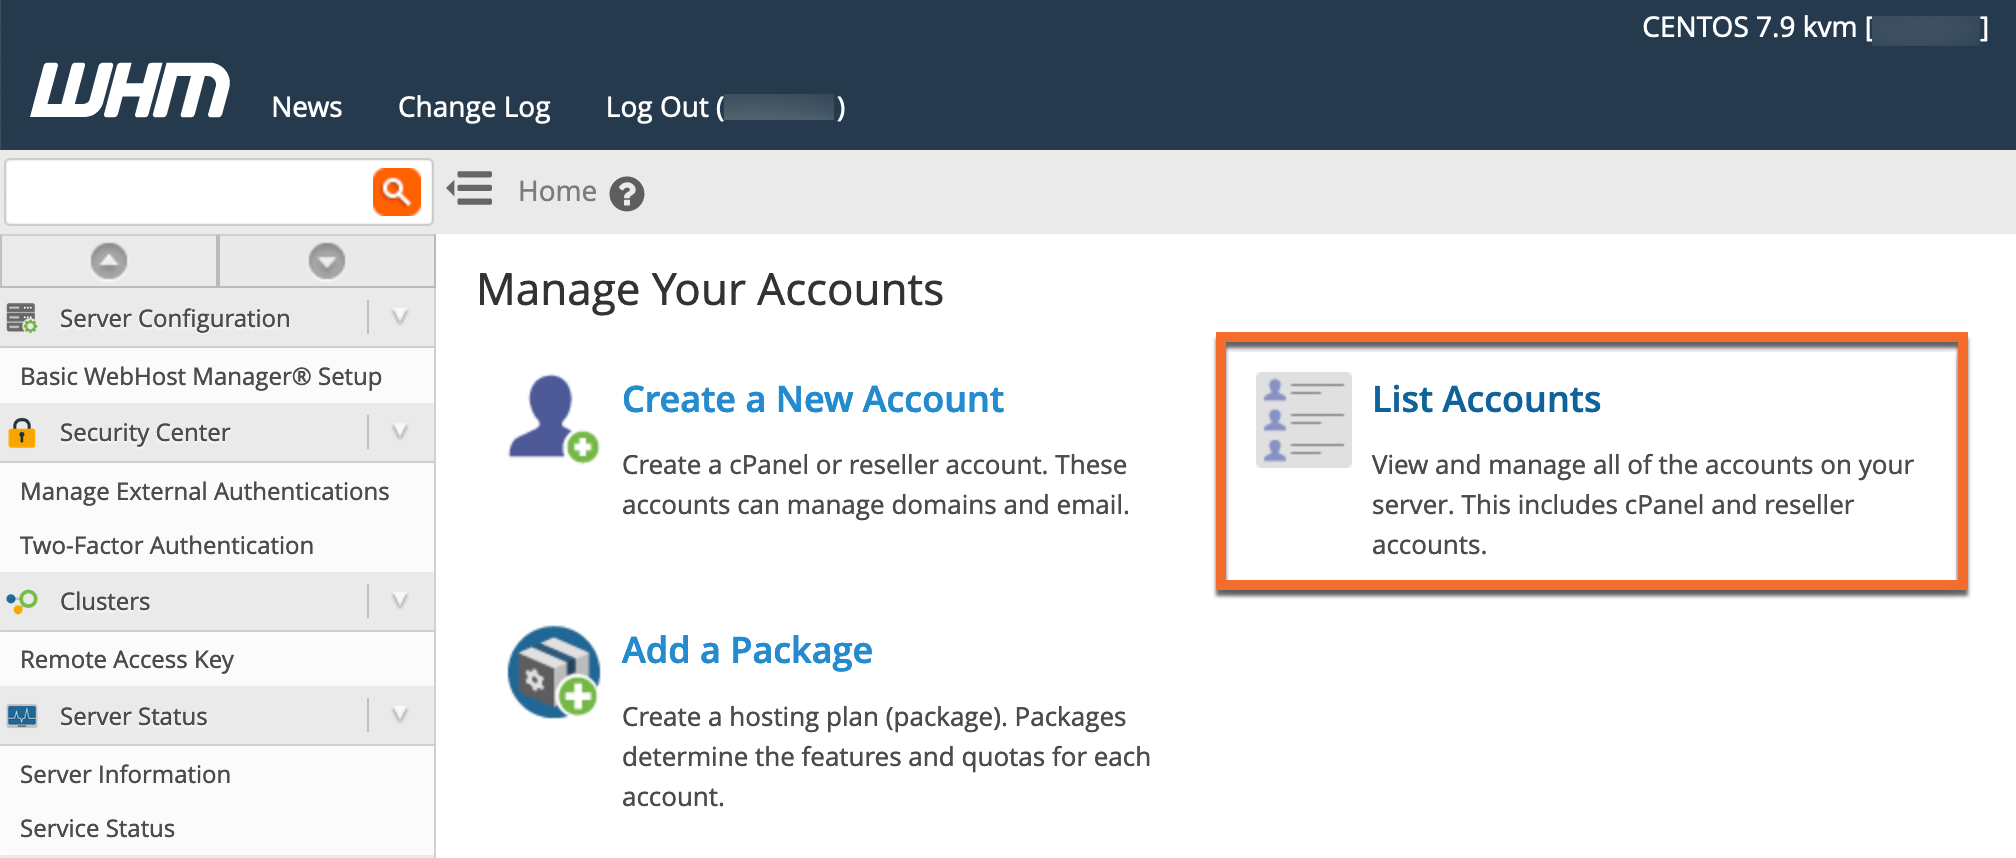Click the sidebar search input field
This screenshot has width=2016, height=858.
pos(190,191)
